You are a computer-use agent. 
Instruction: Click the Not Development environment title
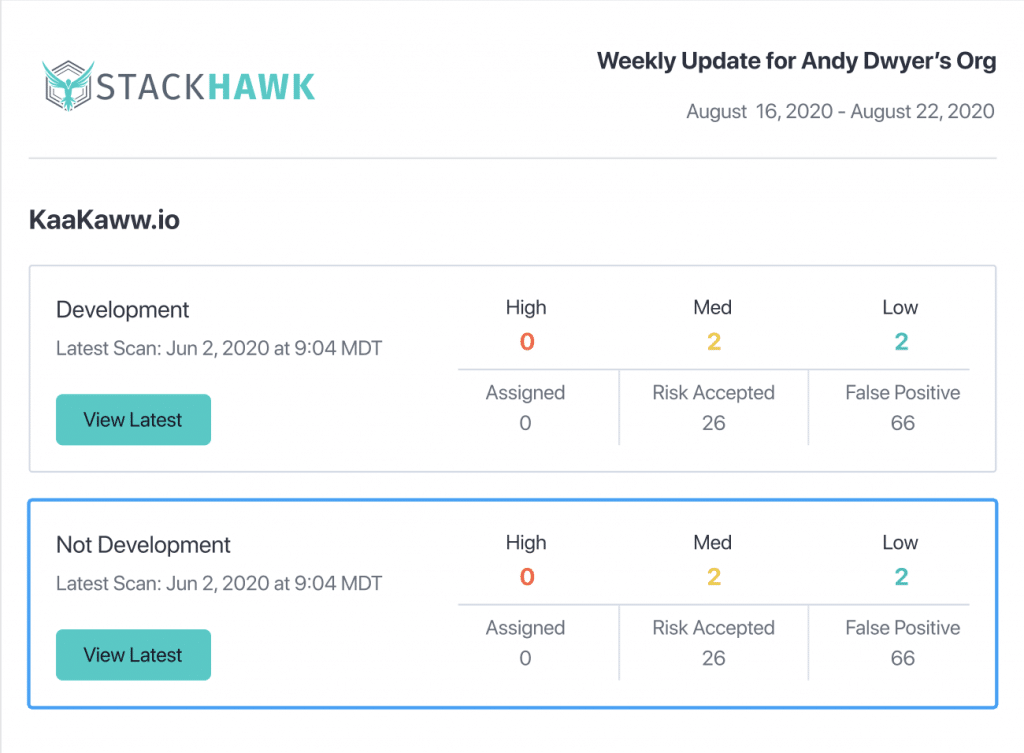click(x=143, y=545)
